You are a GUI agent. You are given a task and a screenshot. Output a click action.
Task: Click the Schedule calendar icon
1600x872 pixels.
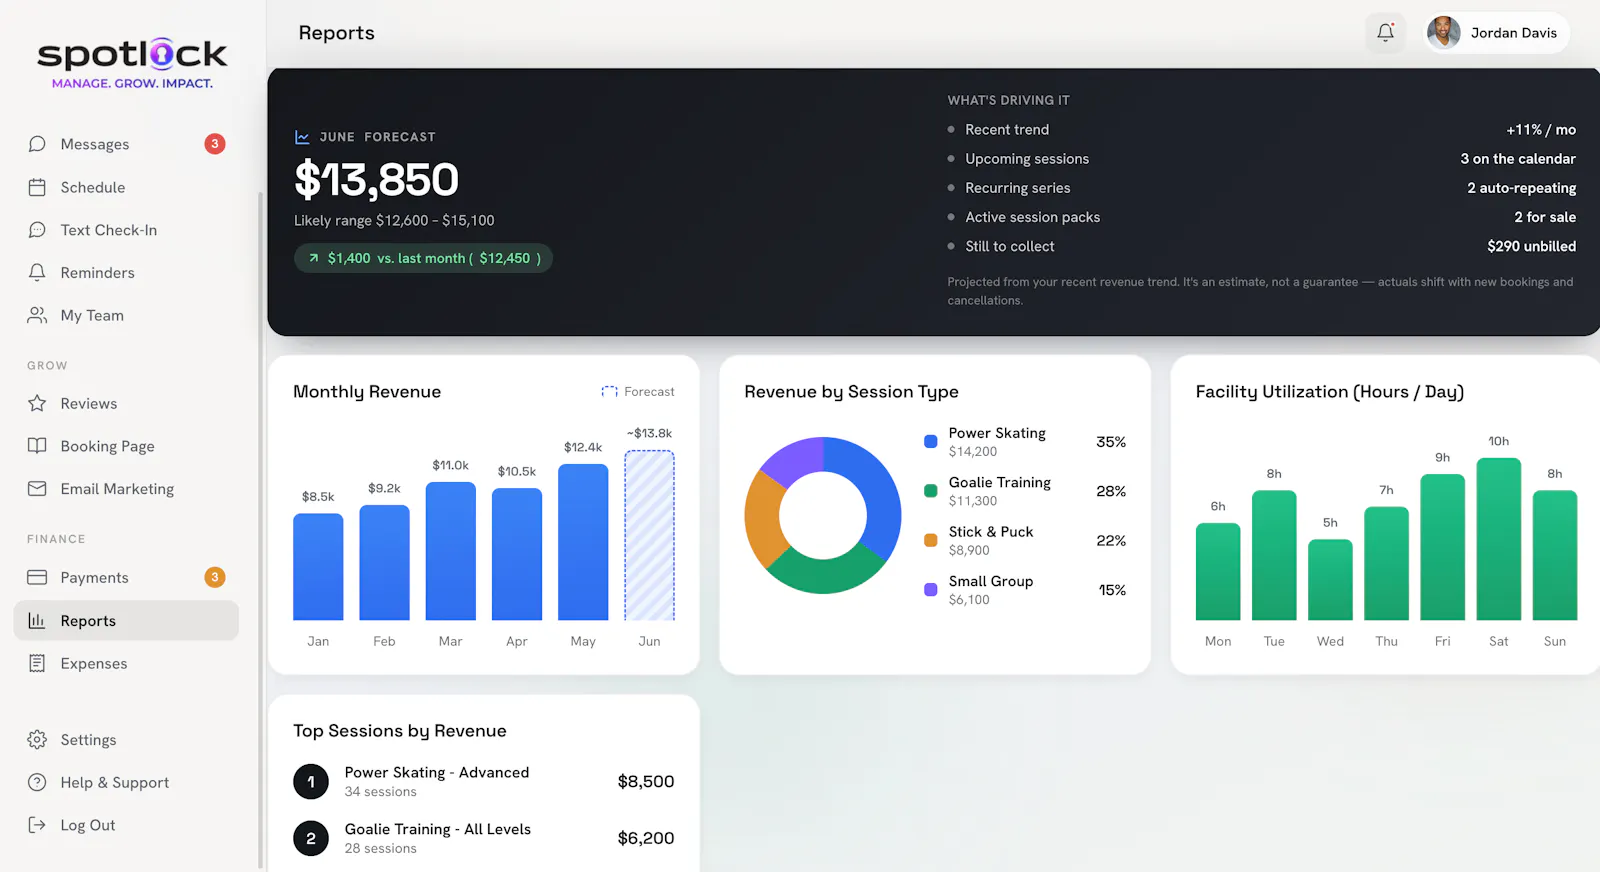pyautogui.click(x=37, y=187)
